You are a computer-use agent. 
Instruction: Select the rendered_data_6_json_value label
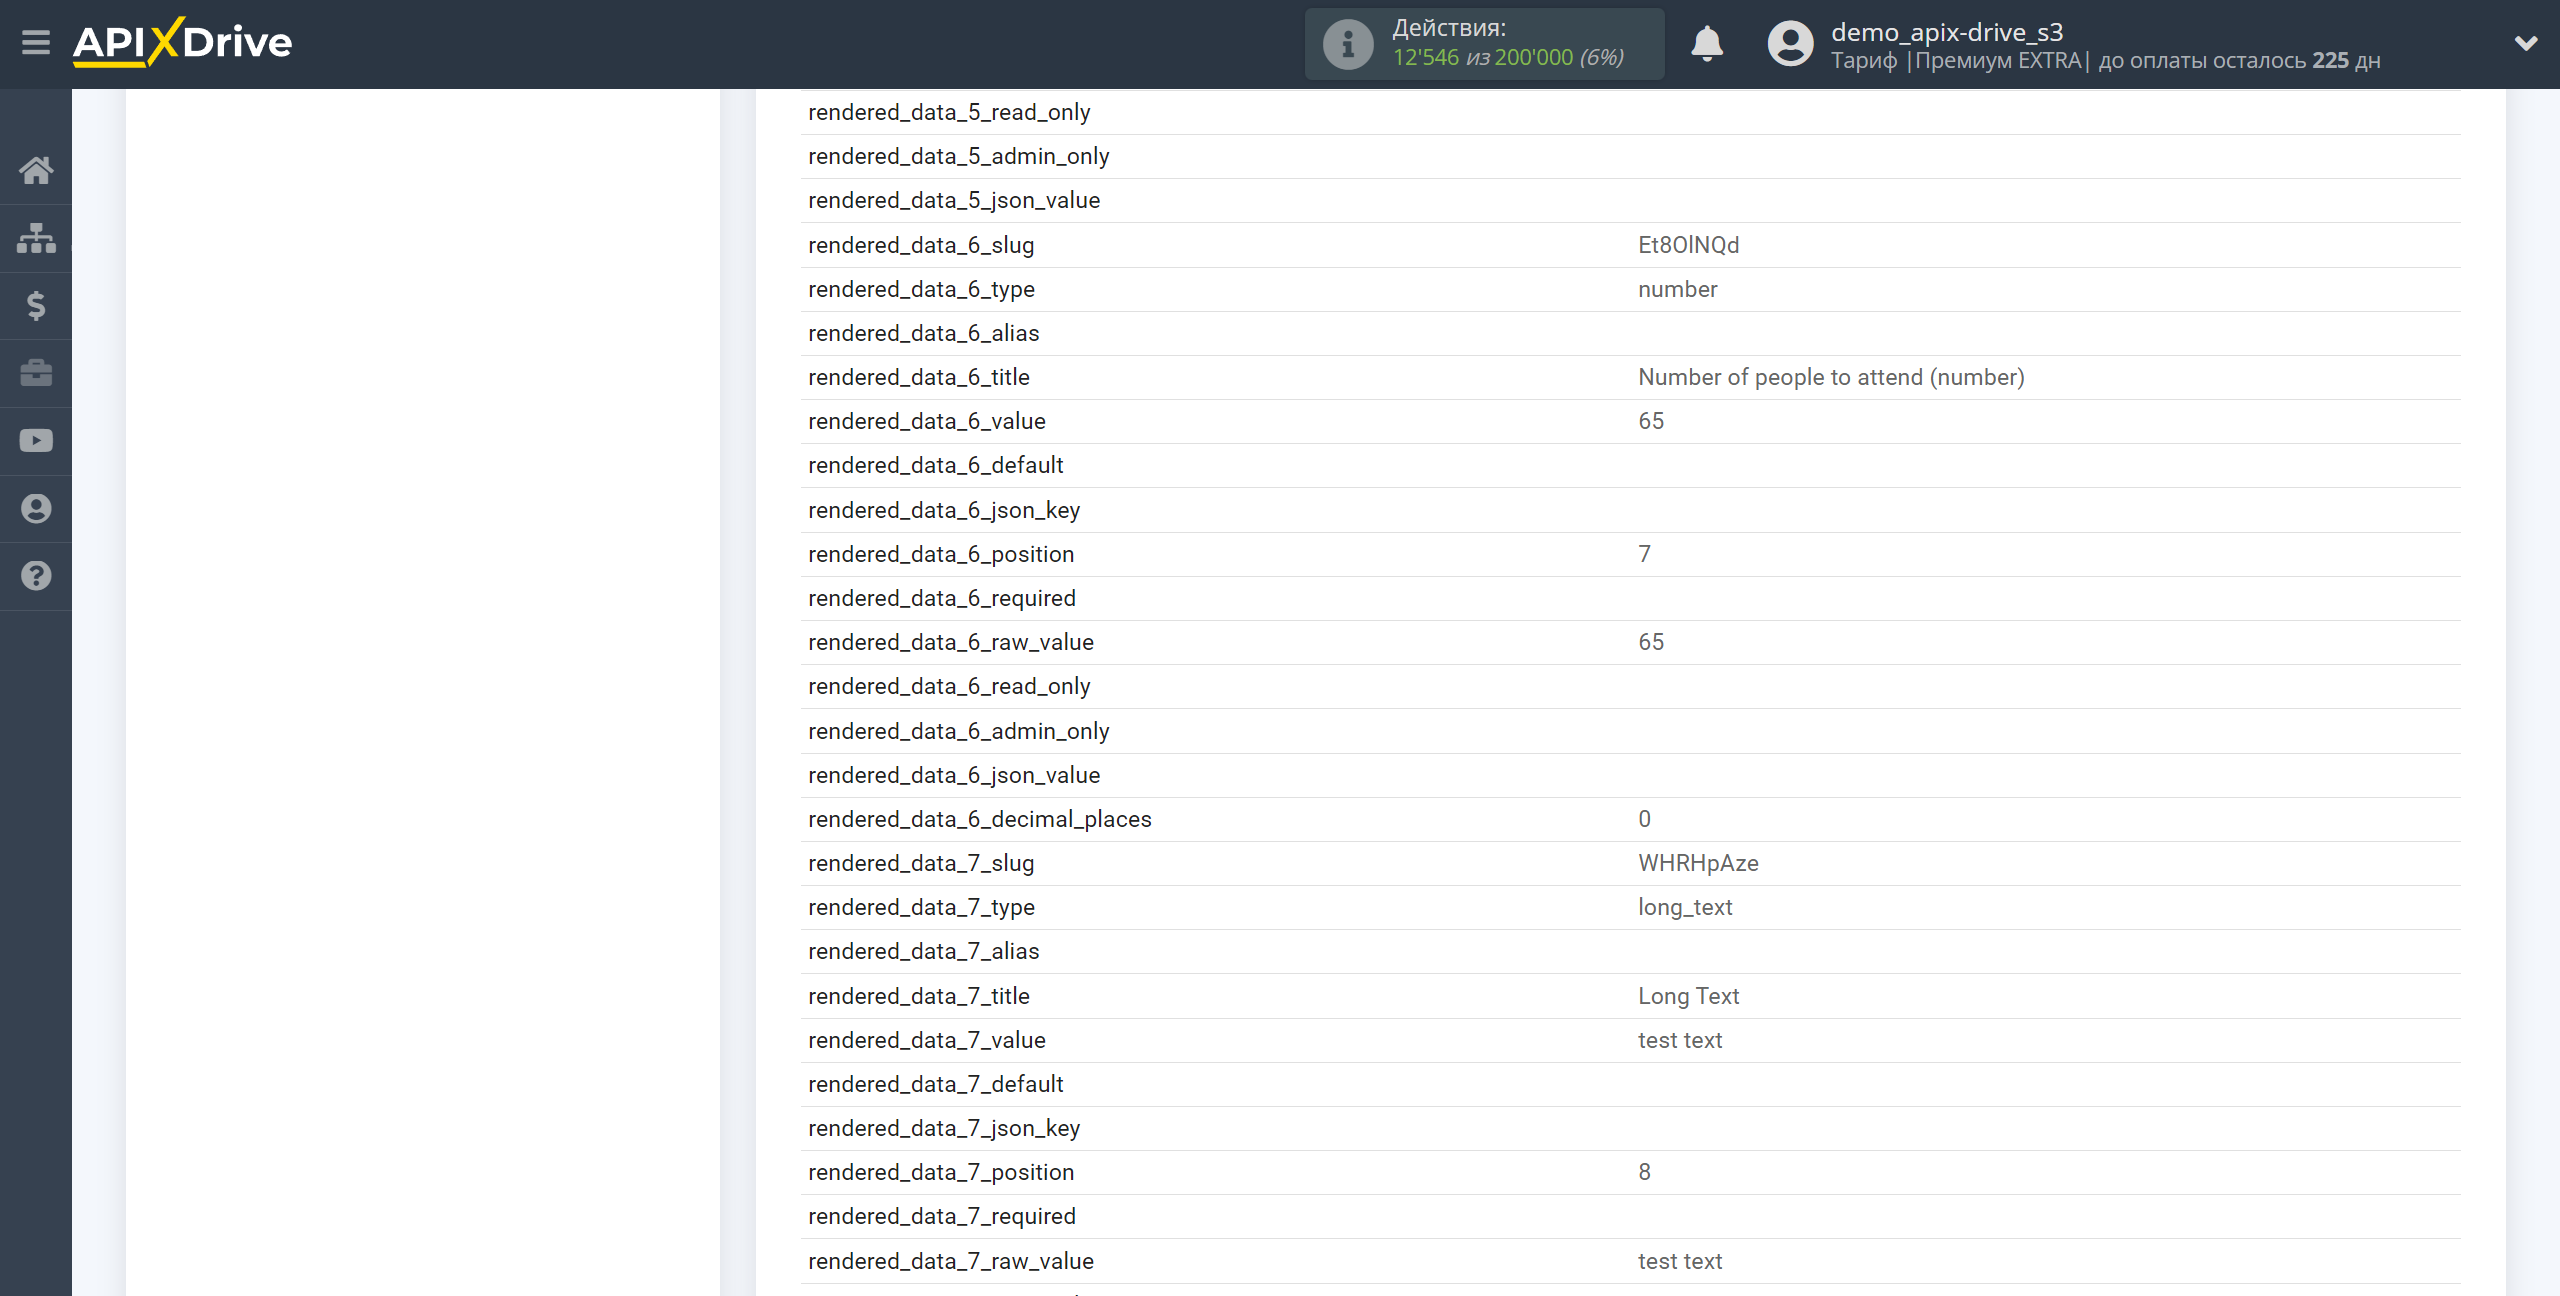(x=954, y=775)
